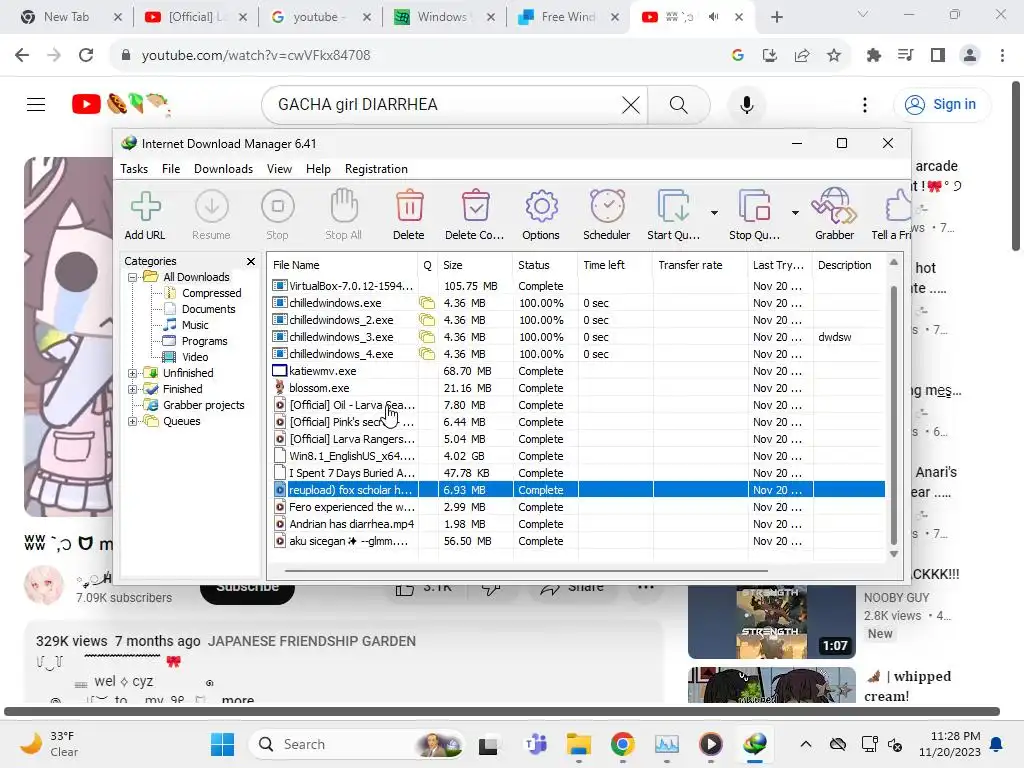1024x768 pixels.
Task: Open the Start Queue dropdown arrow
Action: point(714,213)
